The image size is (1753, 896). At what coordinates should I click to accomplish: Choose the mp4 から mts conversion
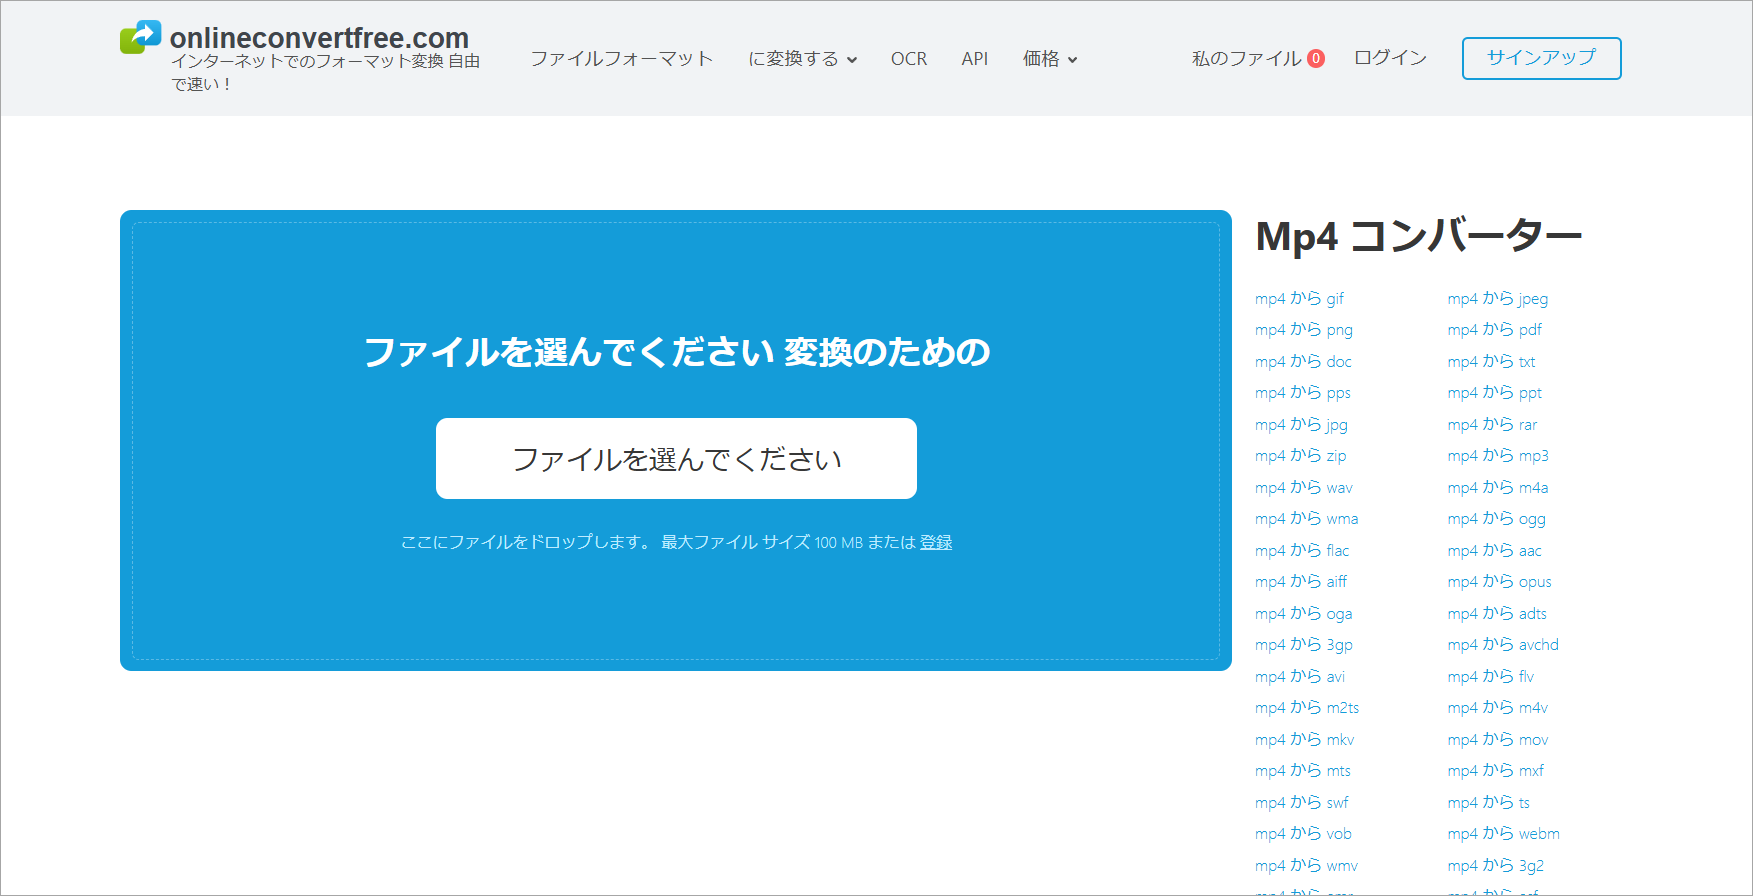(x=1303, y=770)
